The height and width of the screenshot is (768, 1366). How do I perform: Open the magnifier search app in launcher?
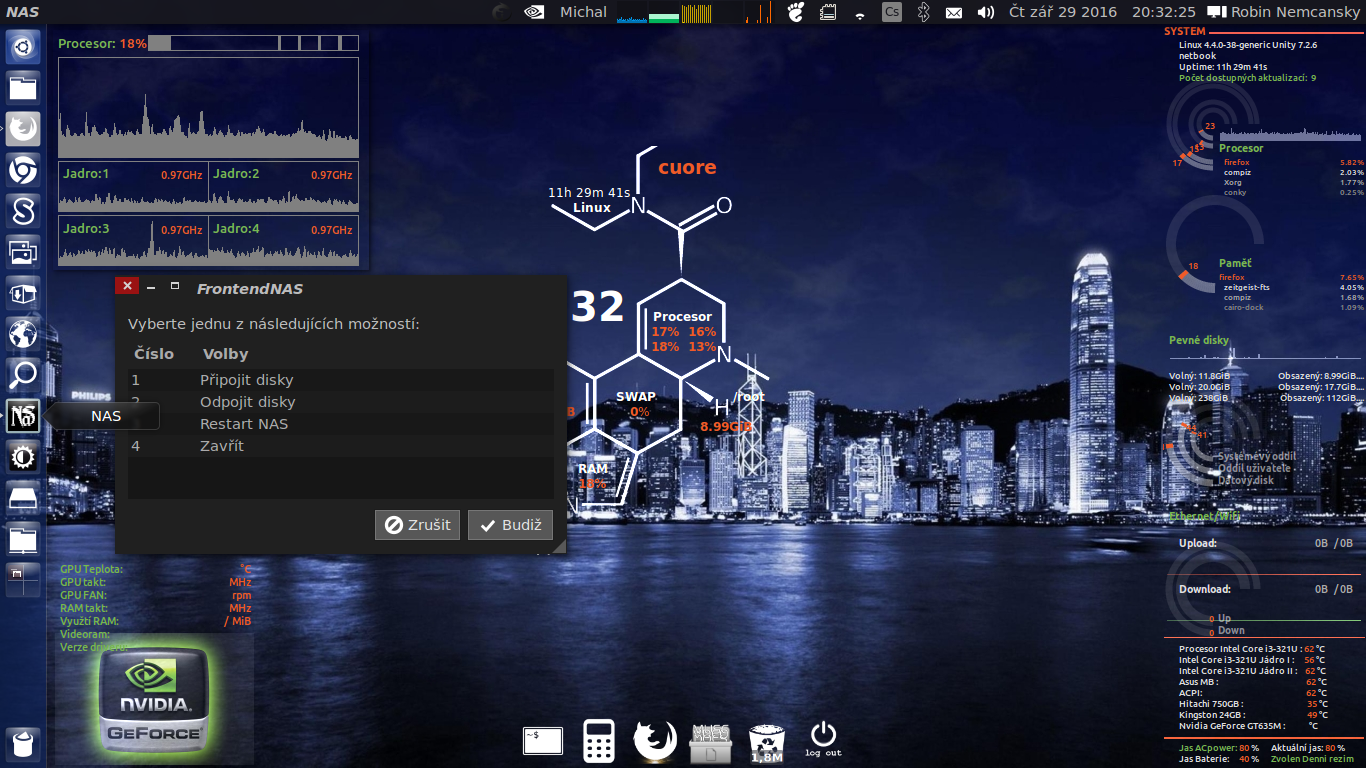click(x=23, y=375)
